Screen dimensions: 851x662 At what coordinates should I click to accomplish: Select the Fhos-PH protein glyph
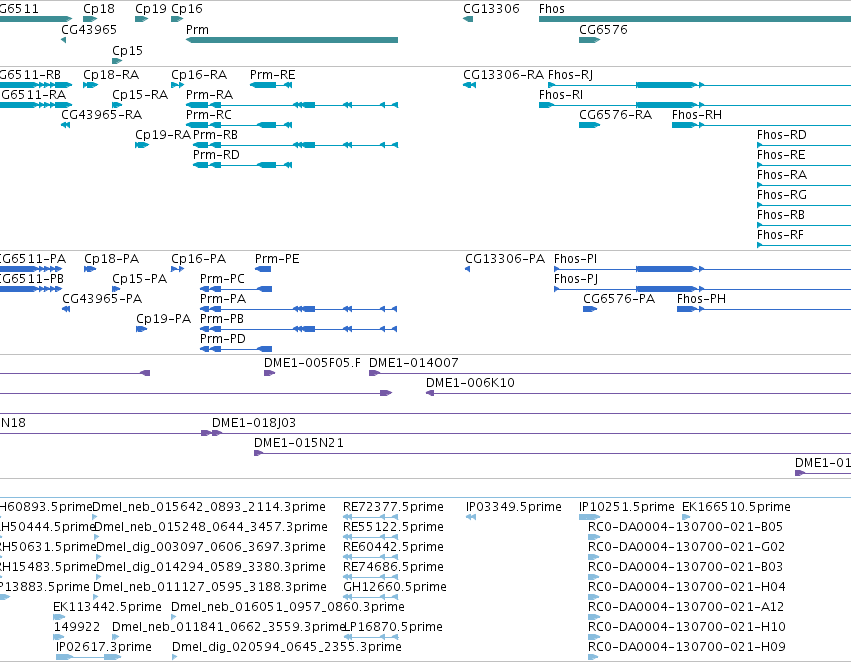pyautogui.click(x=764, y=309)
